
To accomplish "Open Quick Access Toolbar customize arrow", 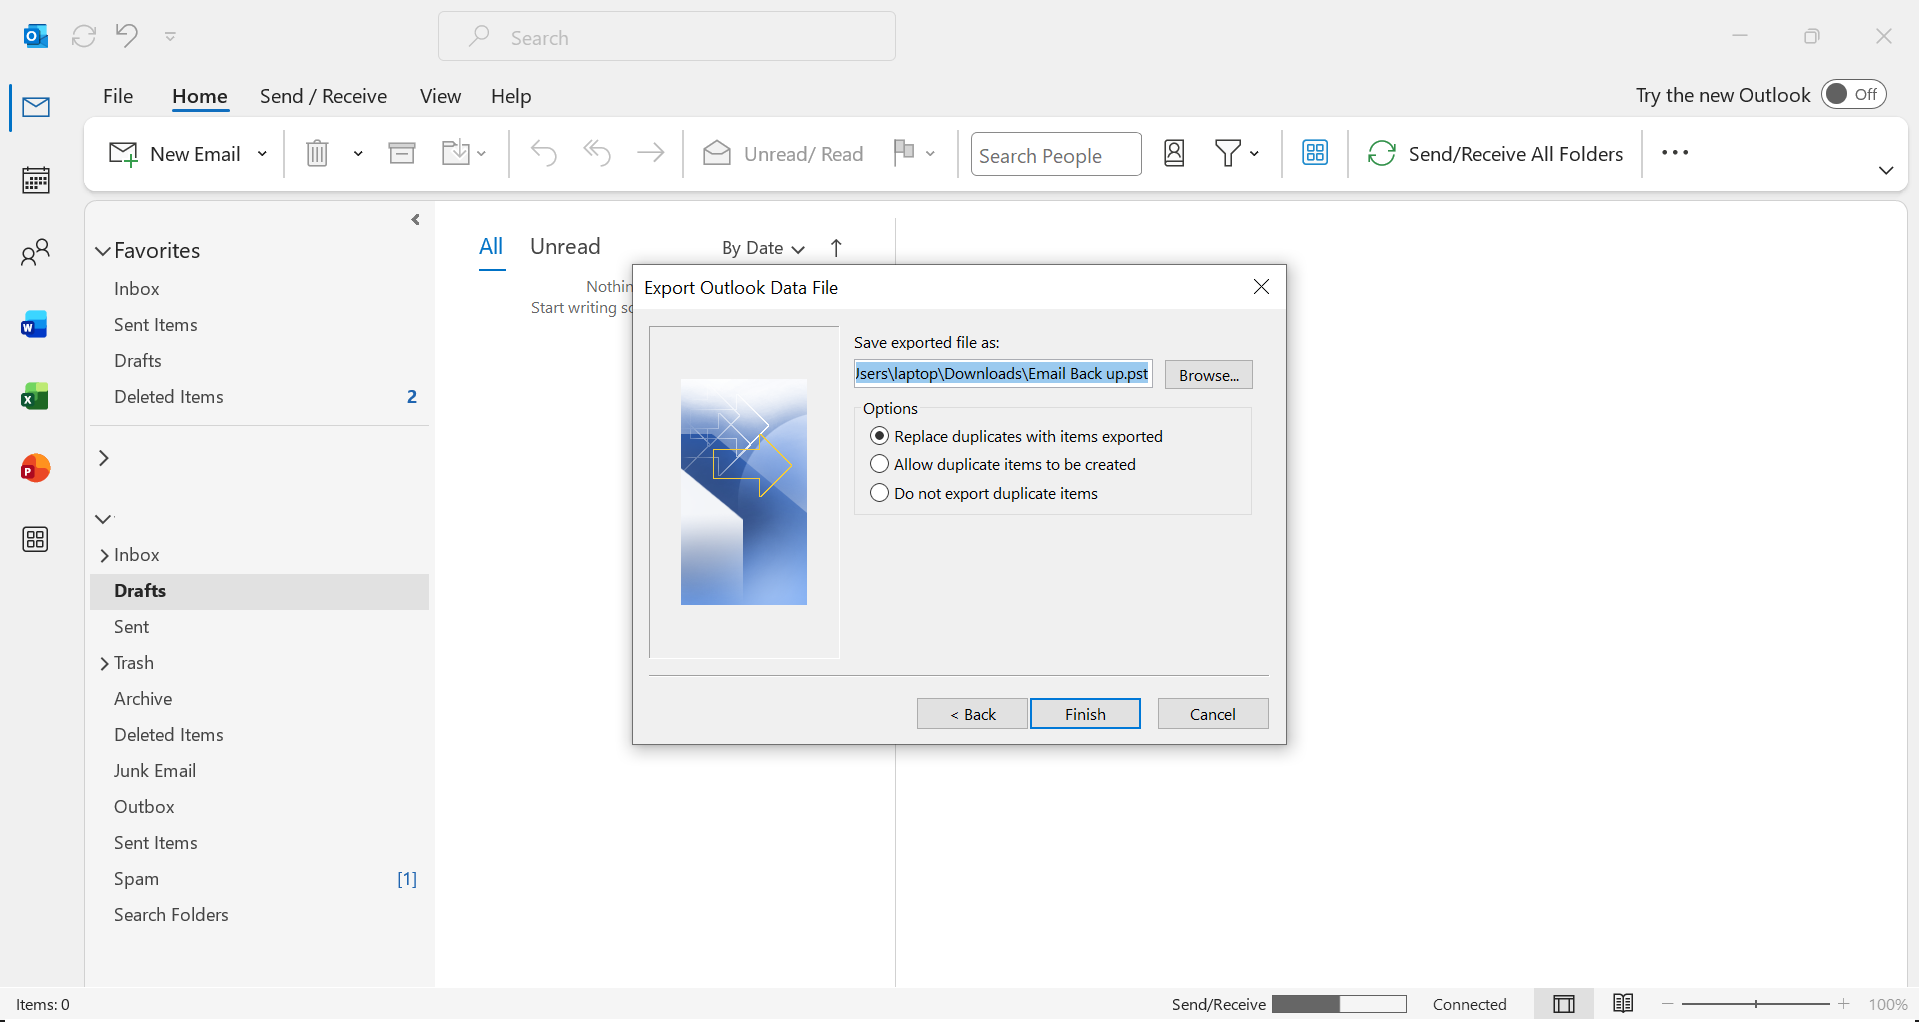I will point(170,36).
